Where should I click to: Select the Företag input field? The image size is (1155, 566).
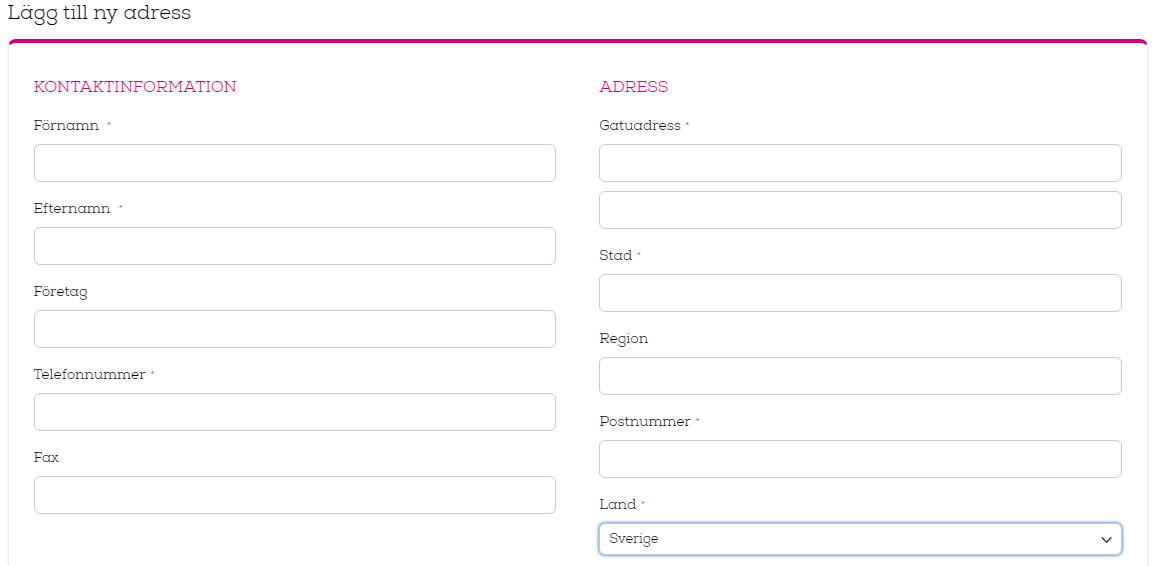click(x=295, y=329)
